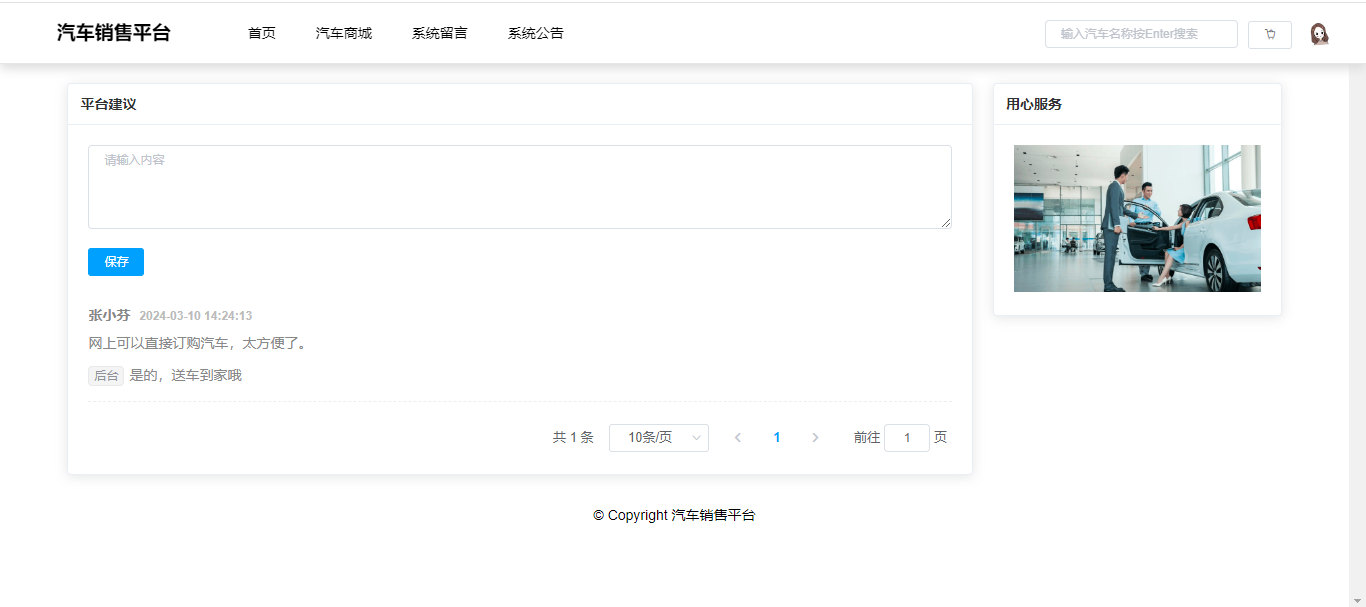Image resolution: width=1366 pixels, height=607 pixels.
Task: Open 系统留言 menu item
Action: 440,33
